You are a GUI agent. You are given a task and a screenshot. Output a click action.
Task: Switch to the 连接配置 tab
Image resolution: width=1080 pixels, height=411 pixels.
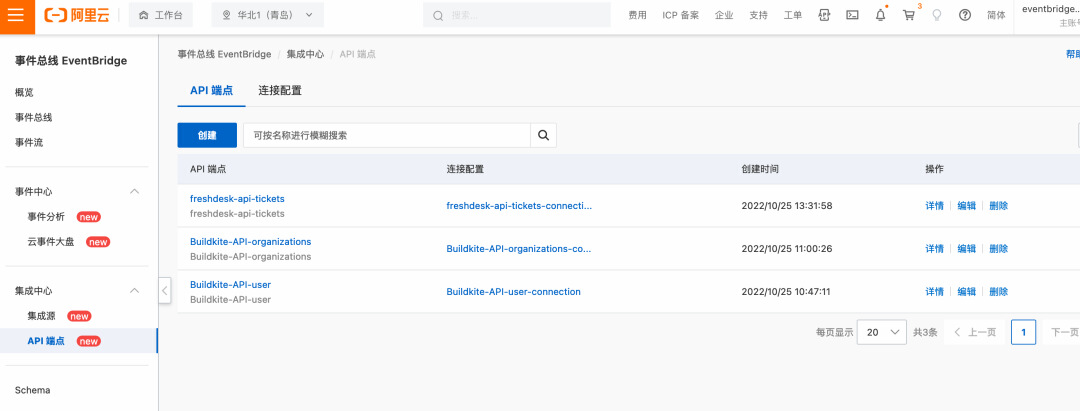click(x=280, y=90)
